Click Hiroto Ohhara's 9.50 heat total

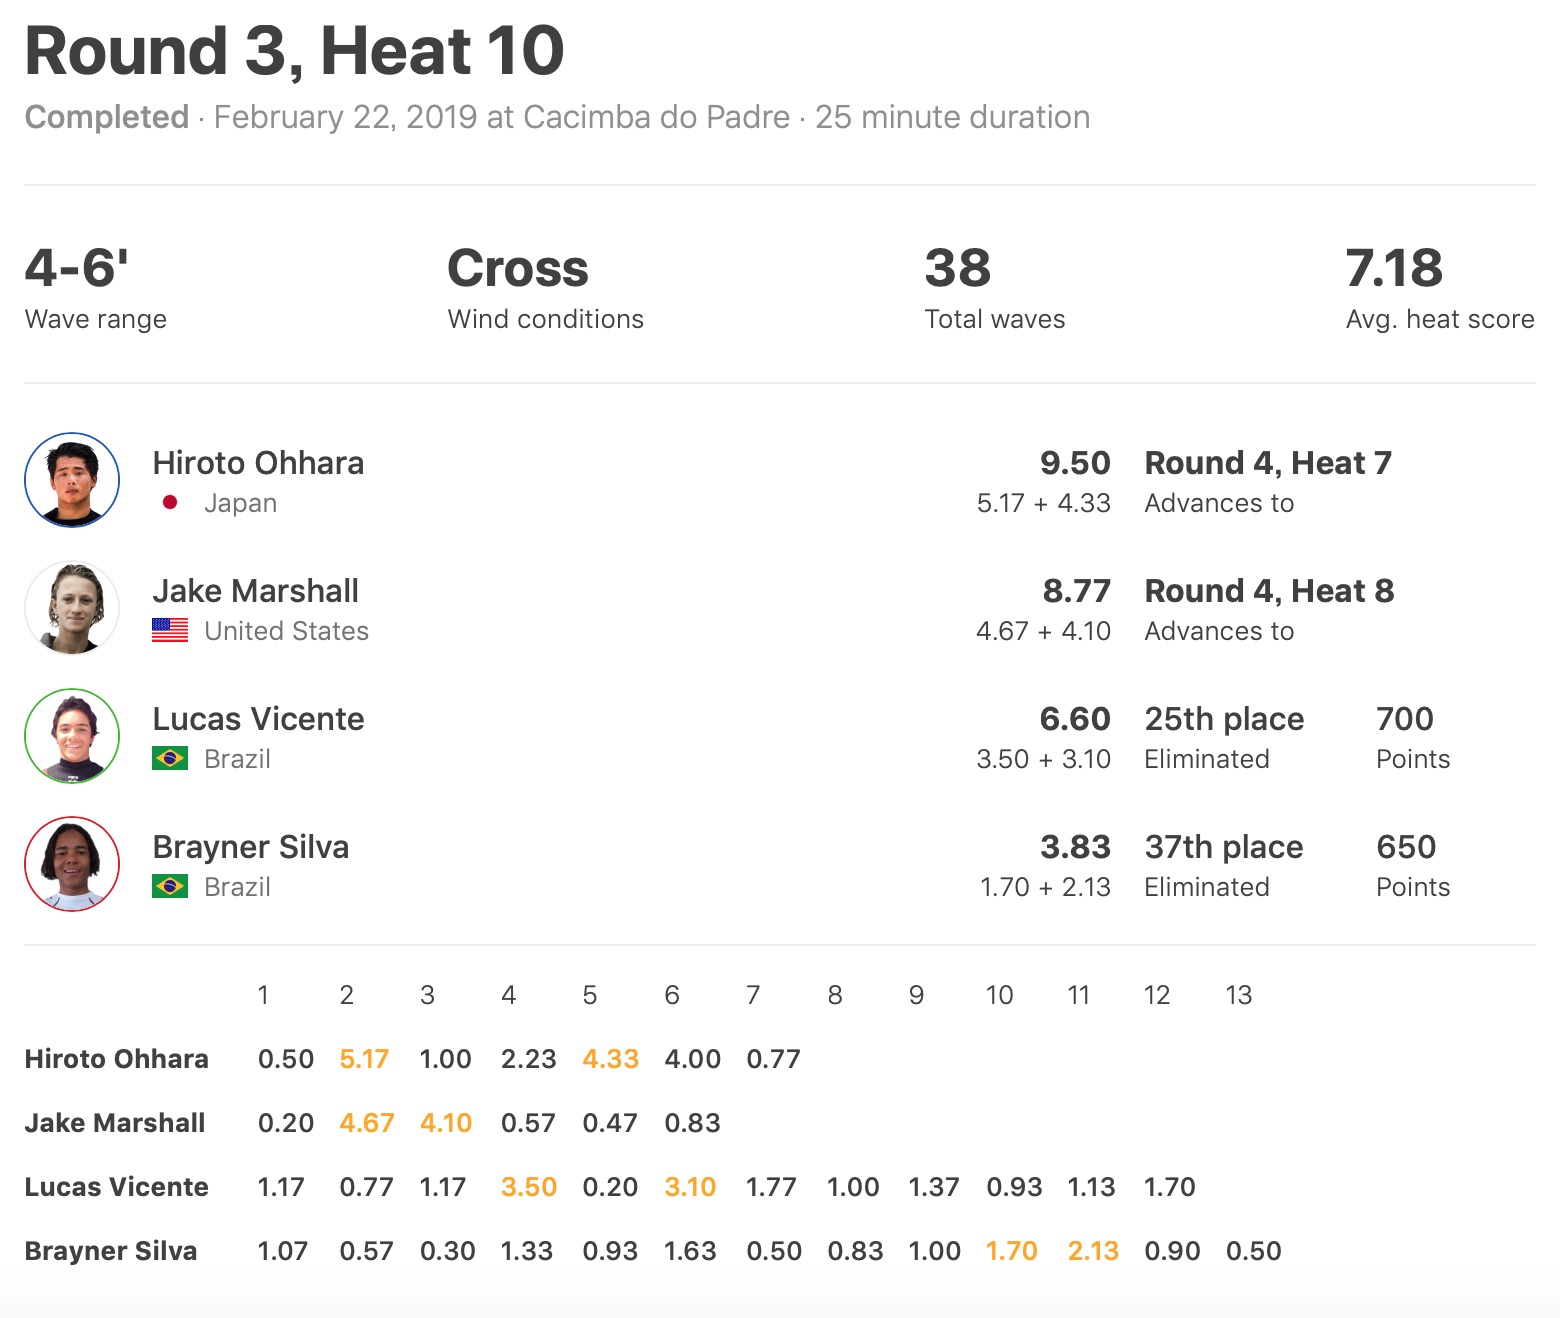click(x=1075, y=463)
